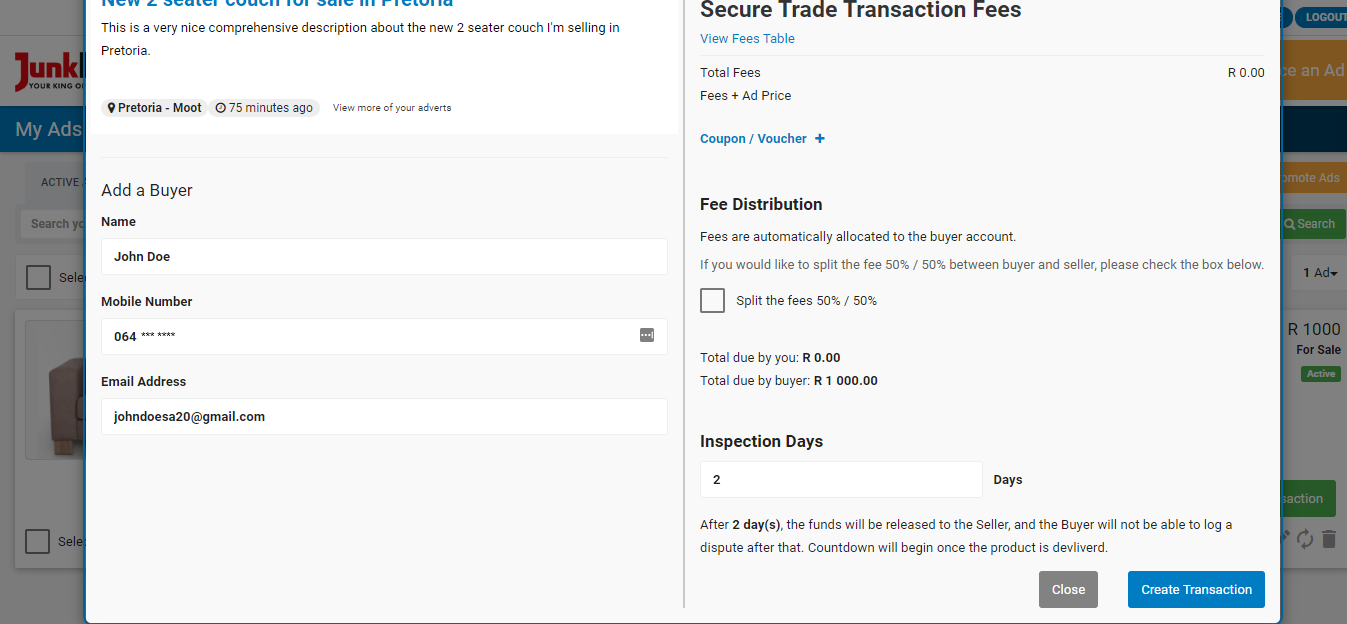This screenshot has width=1347, height=624.
Task: Click the keypad icon in the mobile number field
Action: [647, 337]
